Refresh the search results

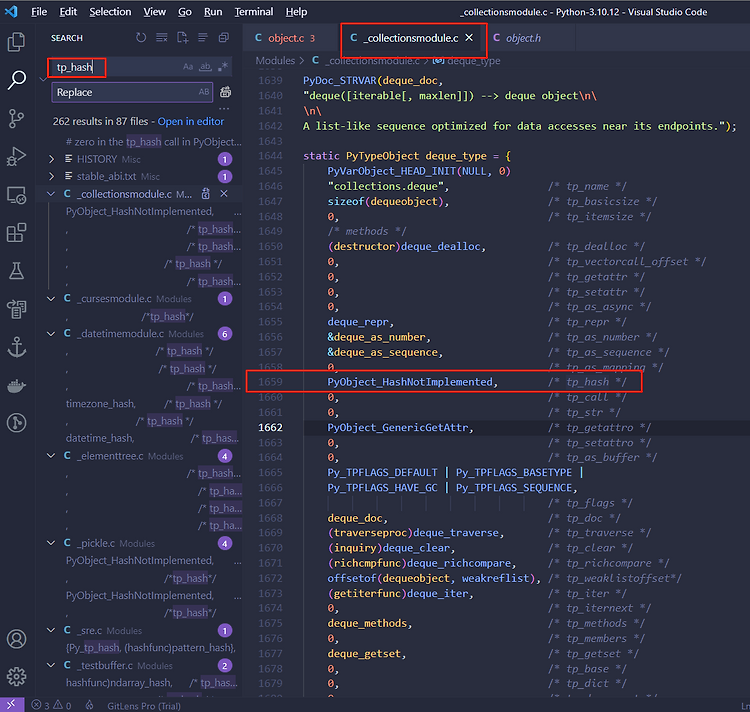coord(141,37)
